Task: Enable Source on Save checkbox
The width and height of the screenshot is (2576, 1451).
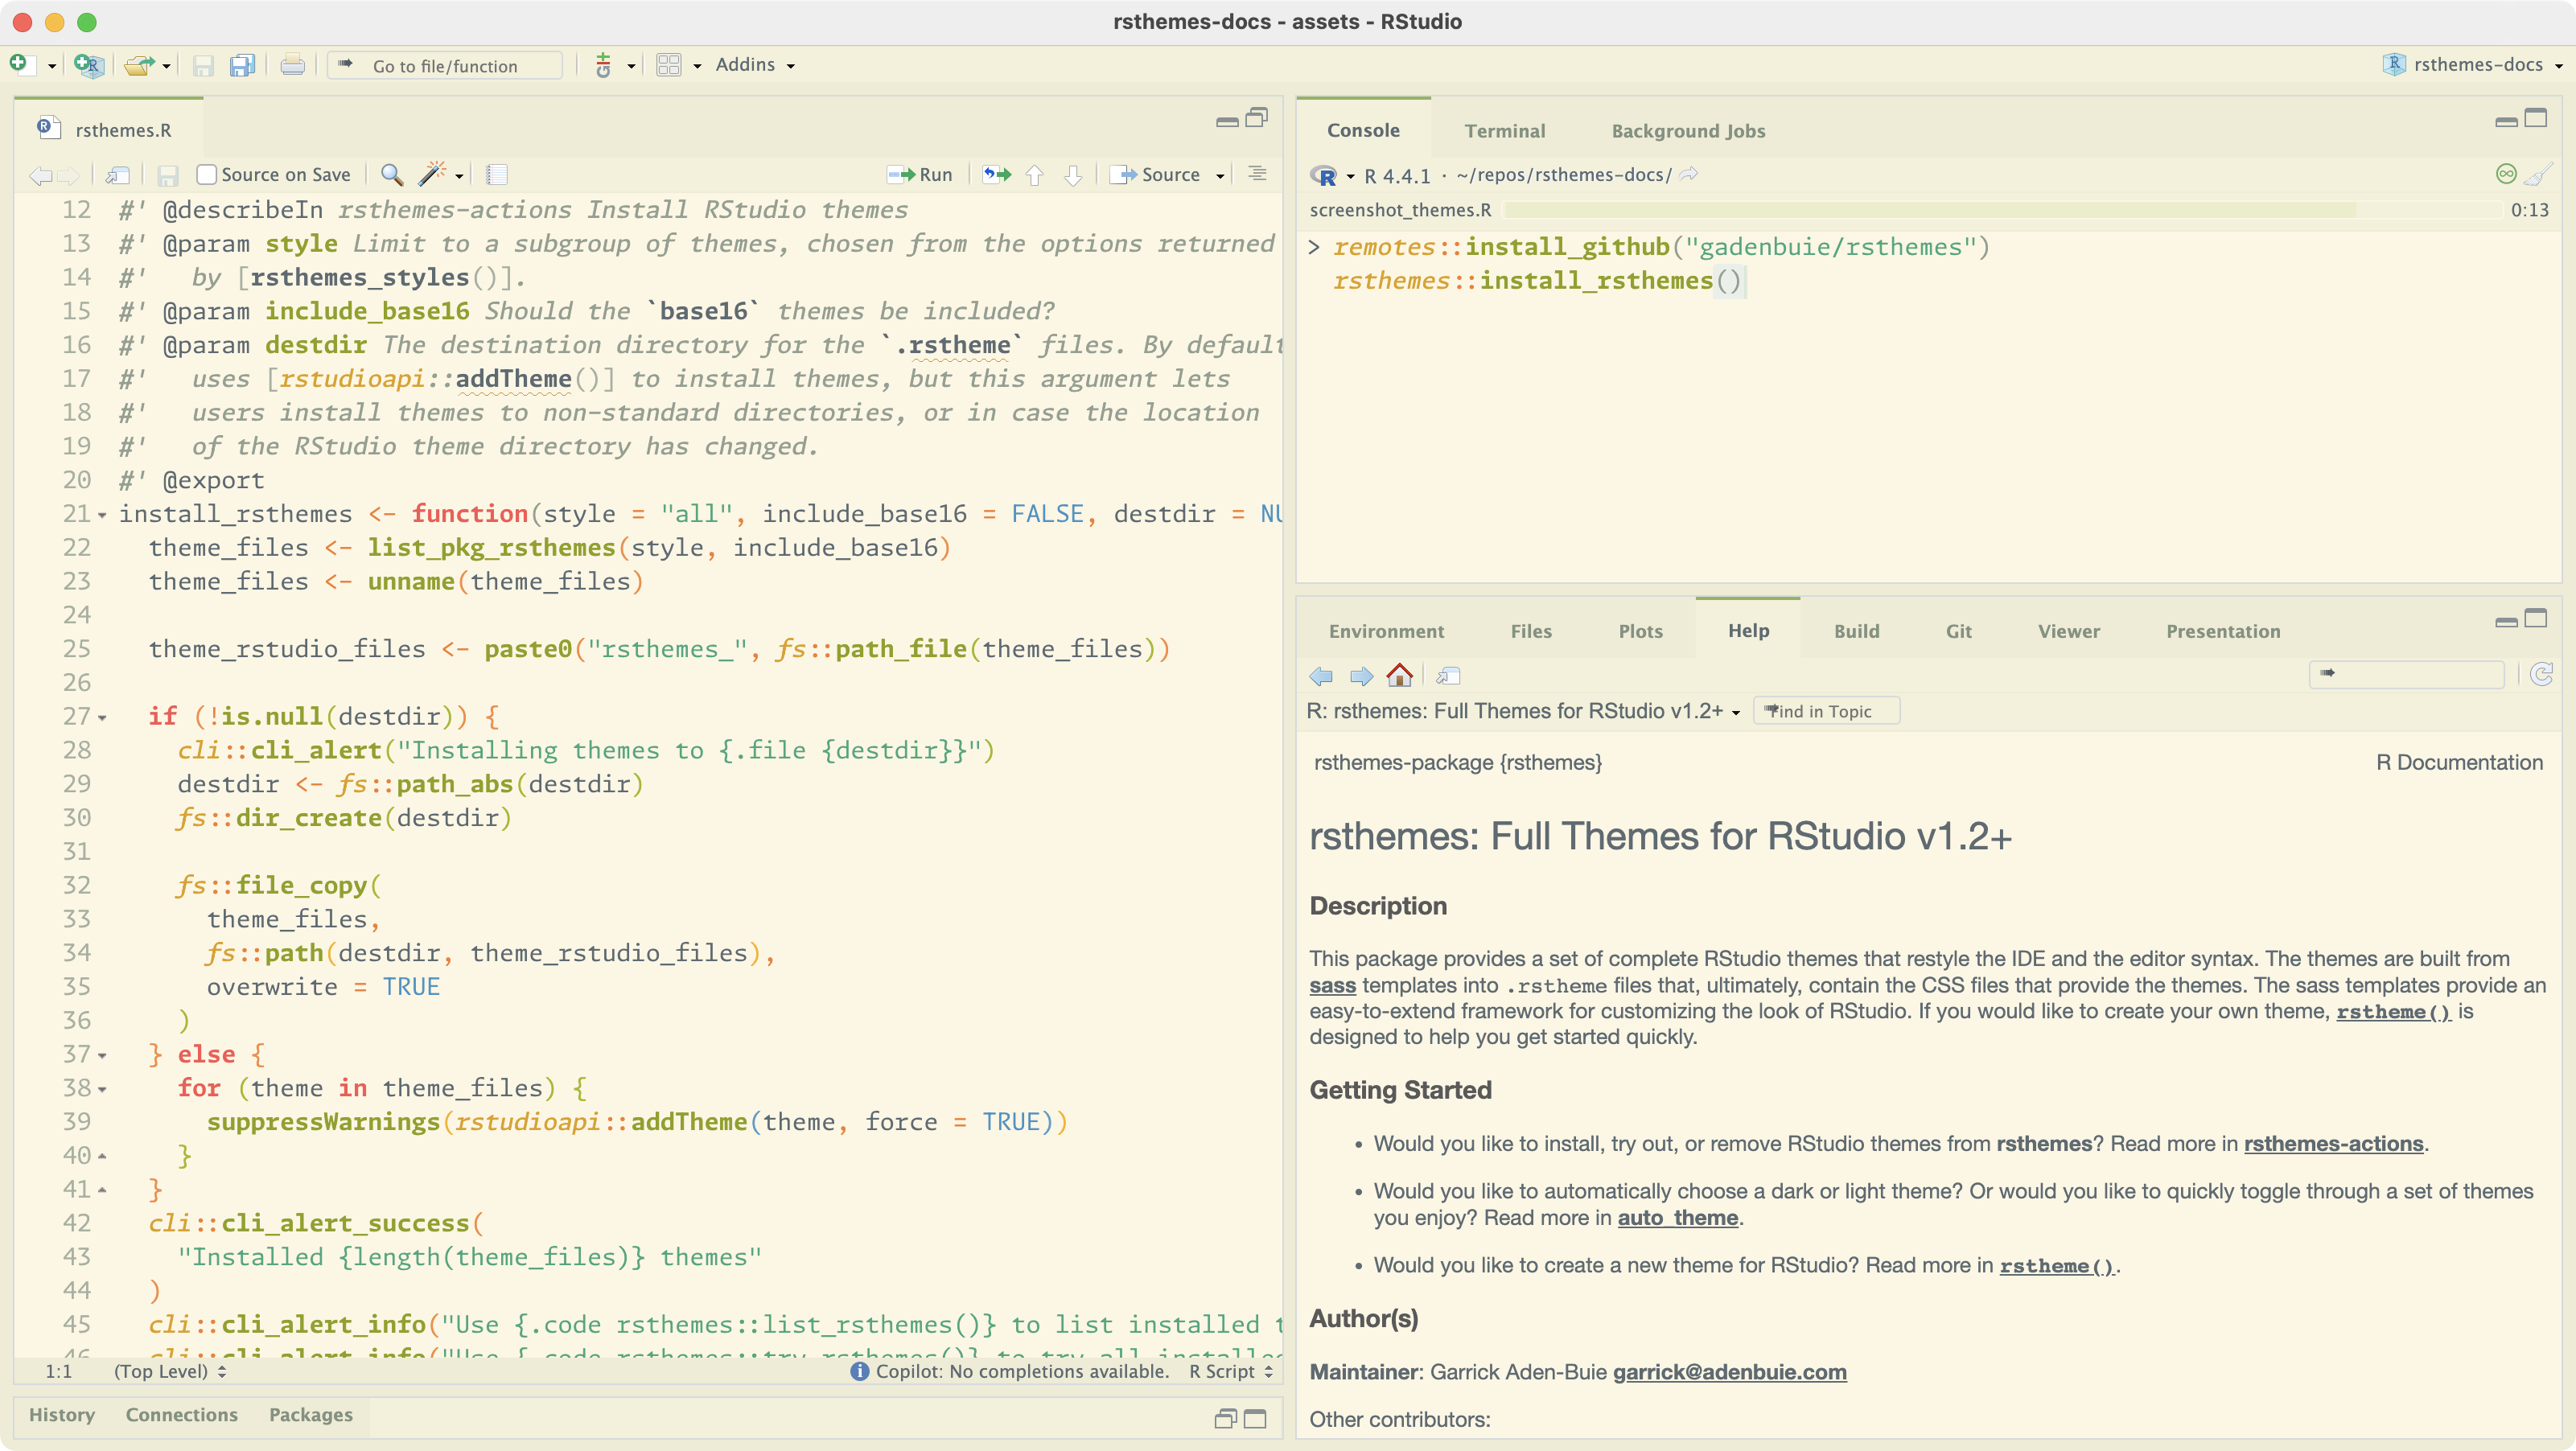Action: pos(207,175)
